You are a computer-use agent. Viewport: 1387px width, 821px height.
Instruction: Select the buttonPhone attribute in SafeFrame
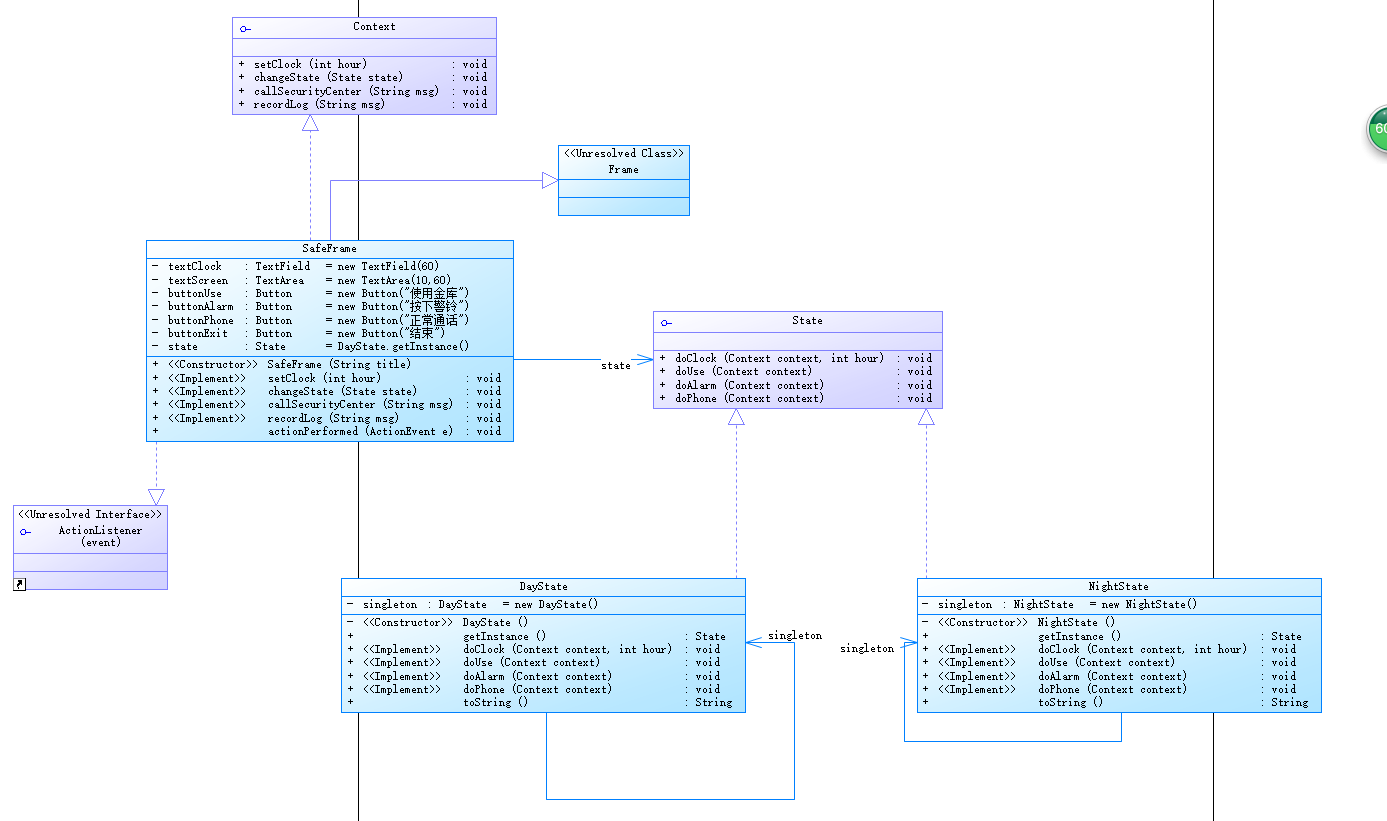pos(310,321)
